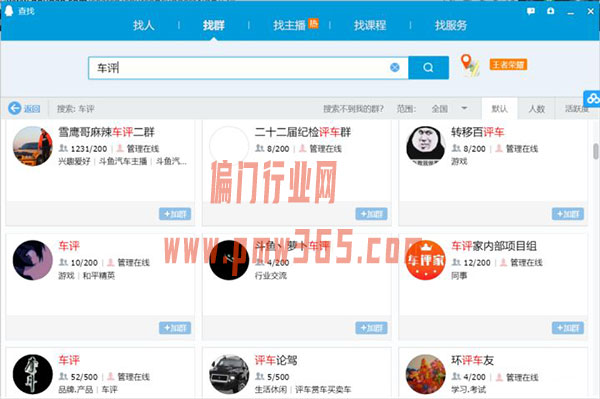Click the 兴趣爱好 tag
The width and height of the screenshot is (600, 399).
click(74, 161)
